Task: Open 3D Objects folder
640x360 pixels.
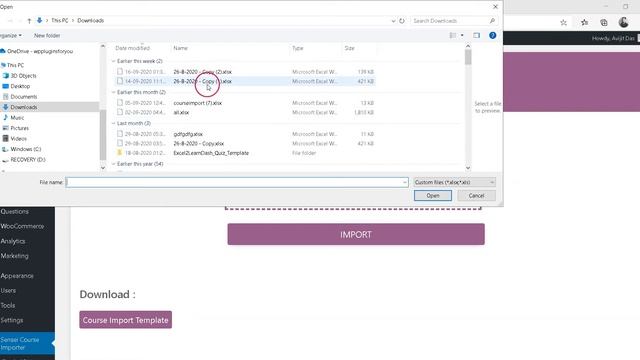Action: point(20,76)
